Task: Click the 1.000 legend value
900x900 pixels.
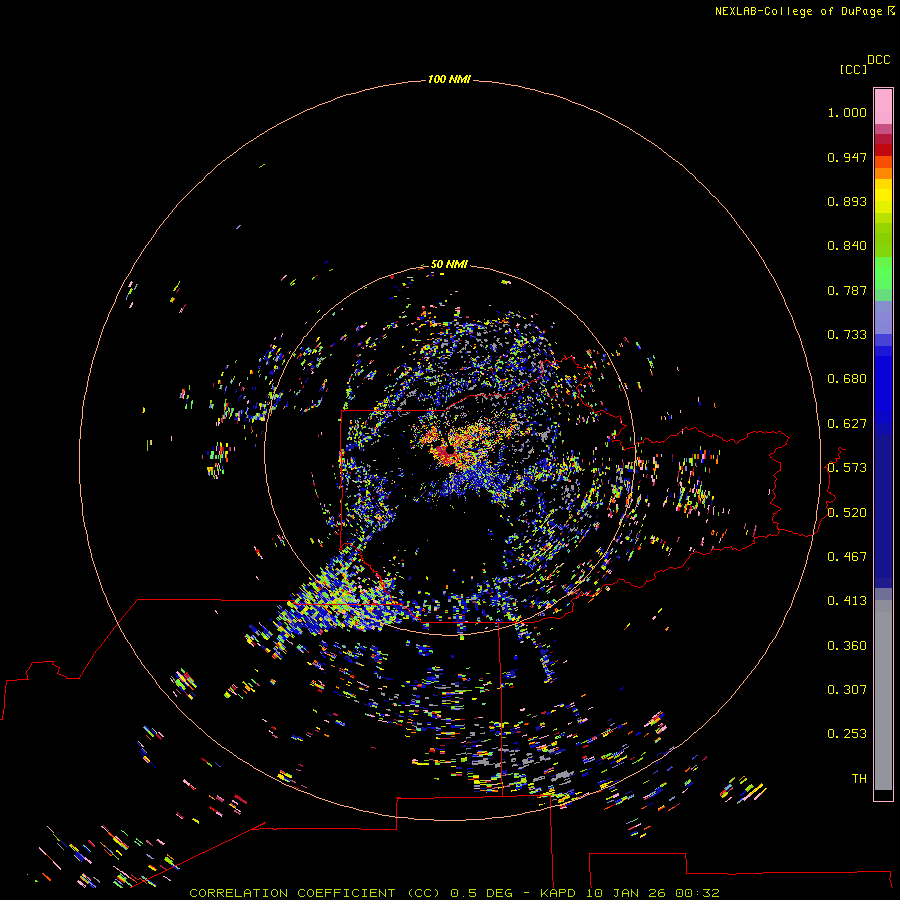Action: pos(847,112)
